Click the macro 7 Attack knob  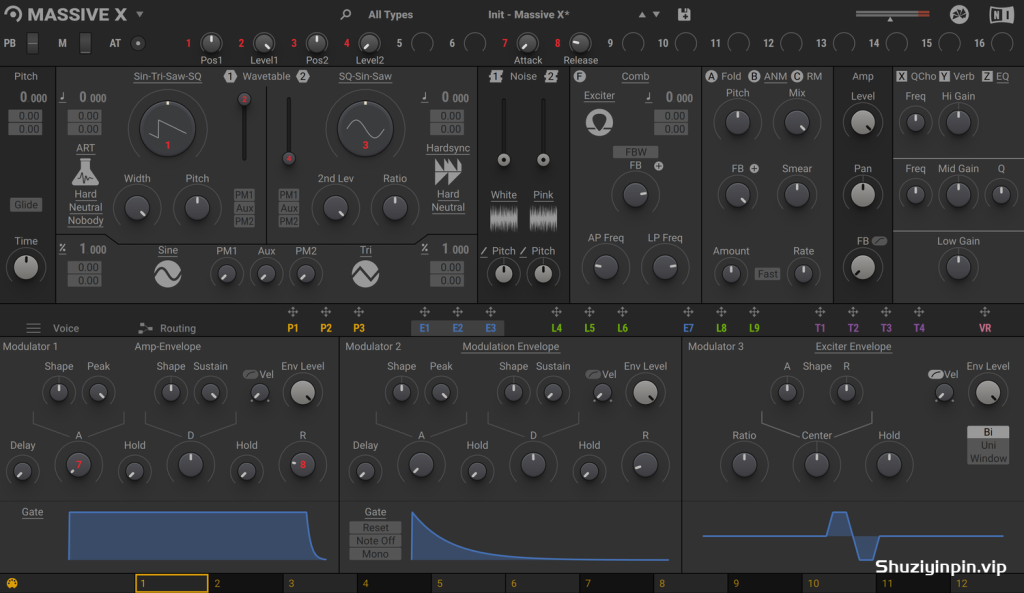tap(527, 43)
